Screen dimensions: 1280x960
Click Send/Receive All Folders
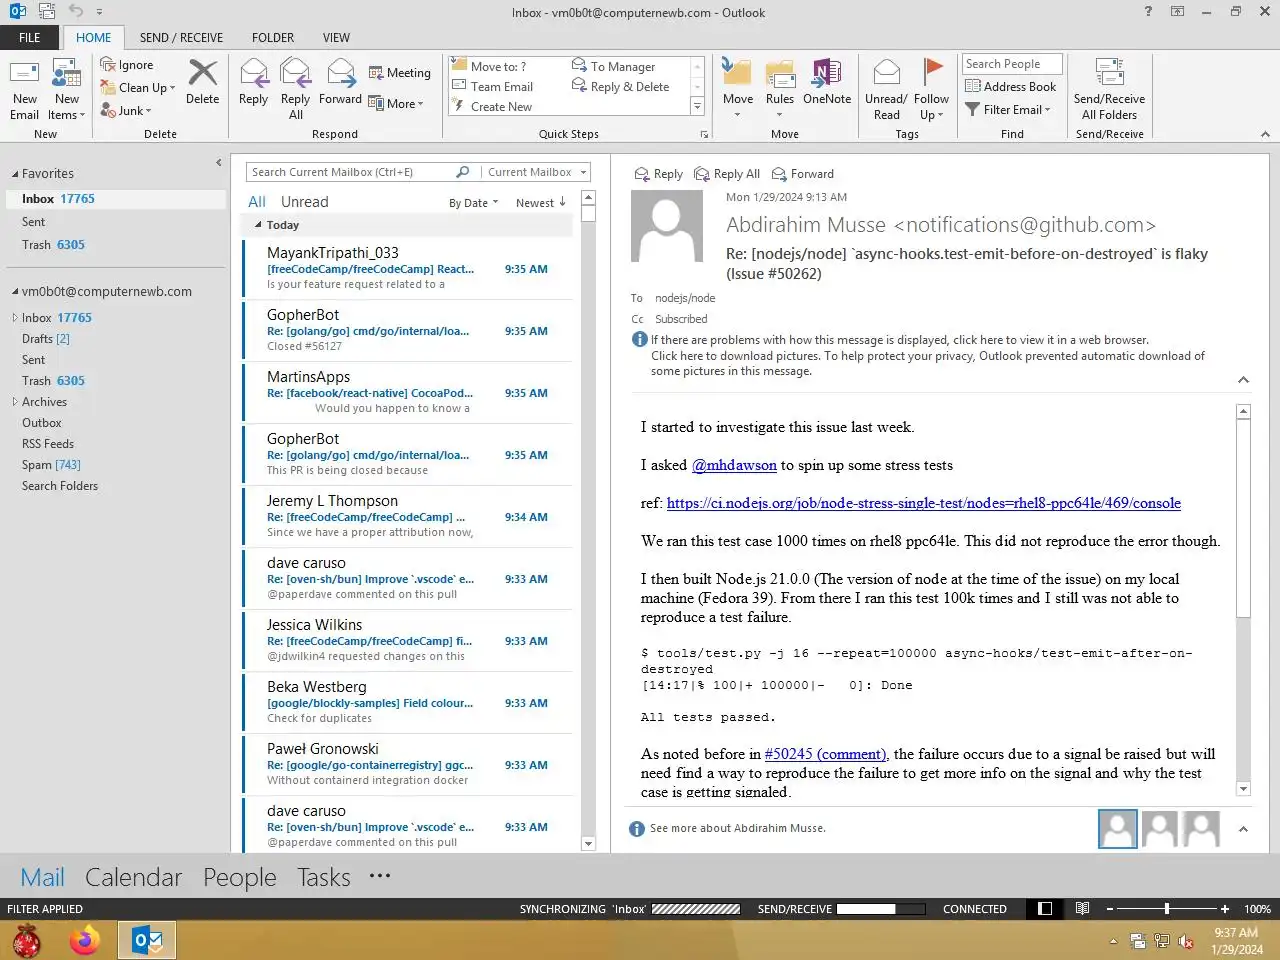tap(1109, 89)
